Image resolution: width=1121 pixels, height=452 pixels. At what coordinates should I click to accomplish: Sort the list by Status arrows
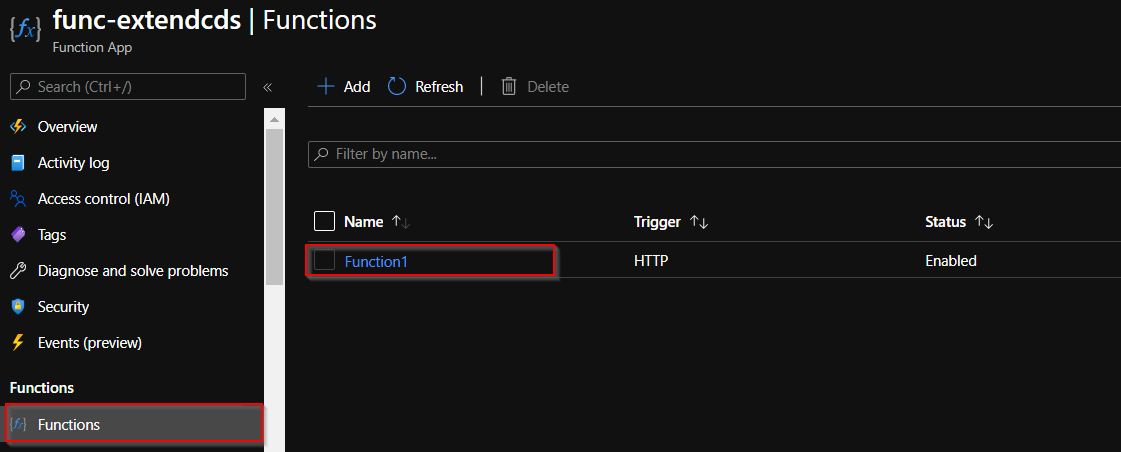(x=984, y=222)
